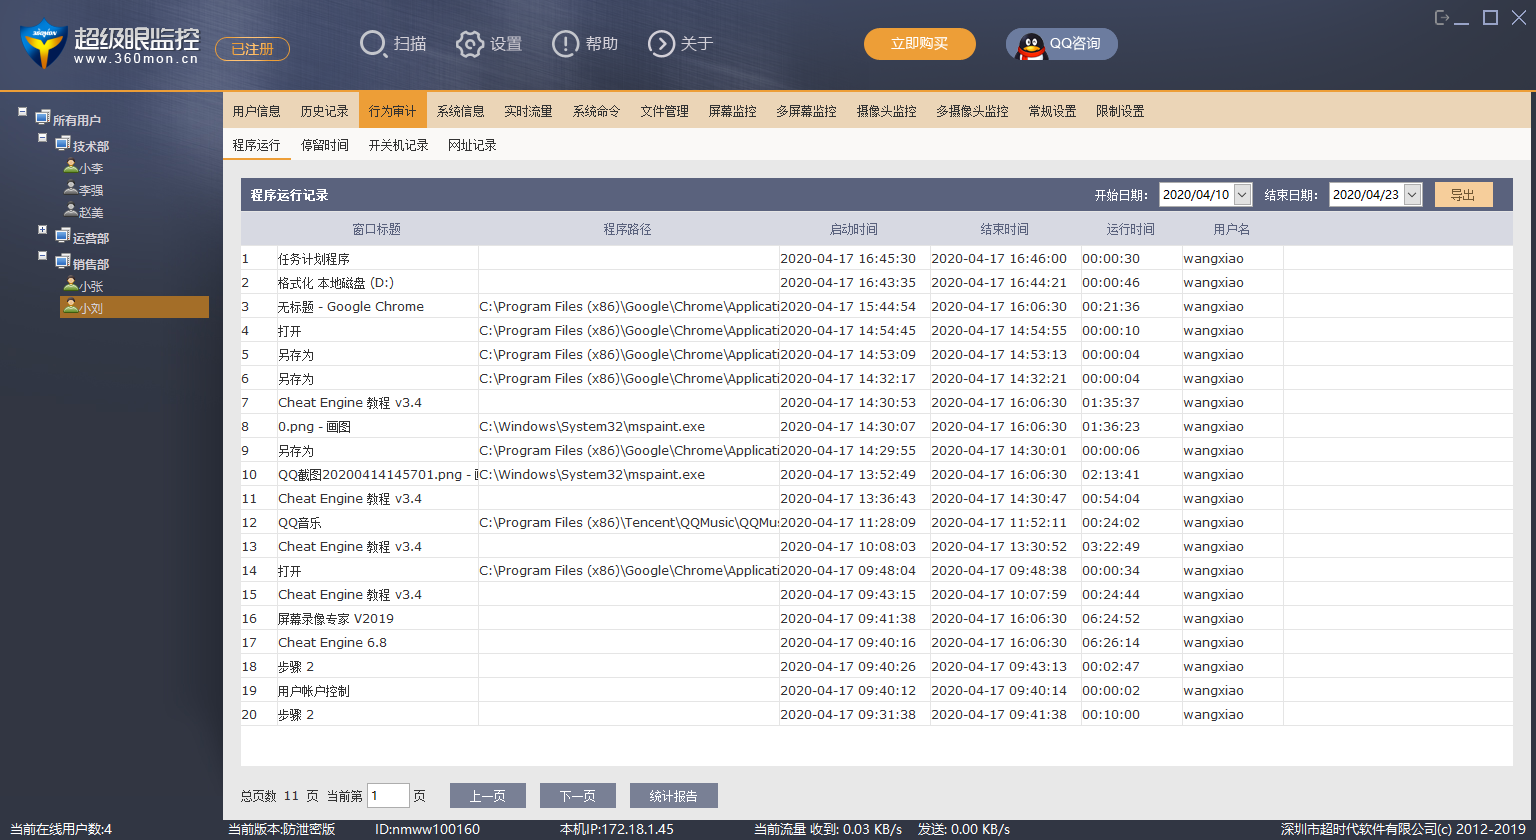Expand the 运营部 department node
1536x840 pixels.
[43, 230]
